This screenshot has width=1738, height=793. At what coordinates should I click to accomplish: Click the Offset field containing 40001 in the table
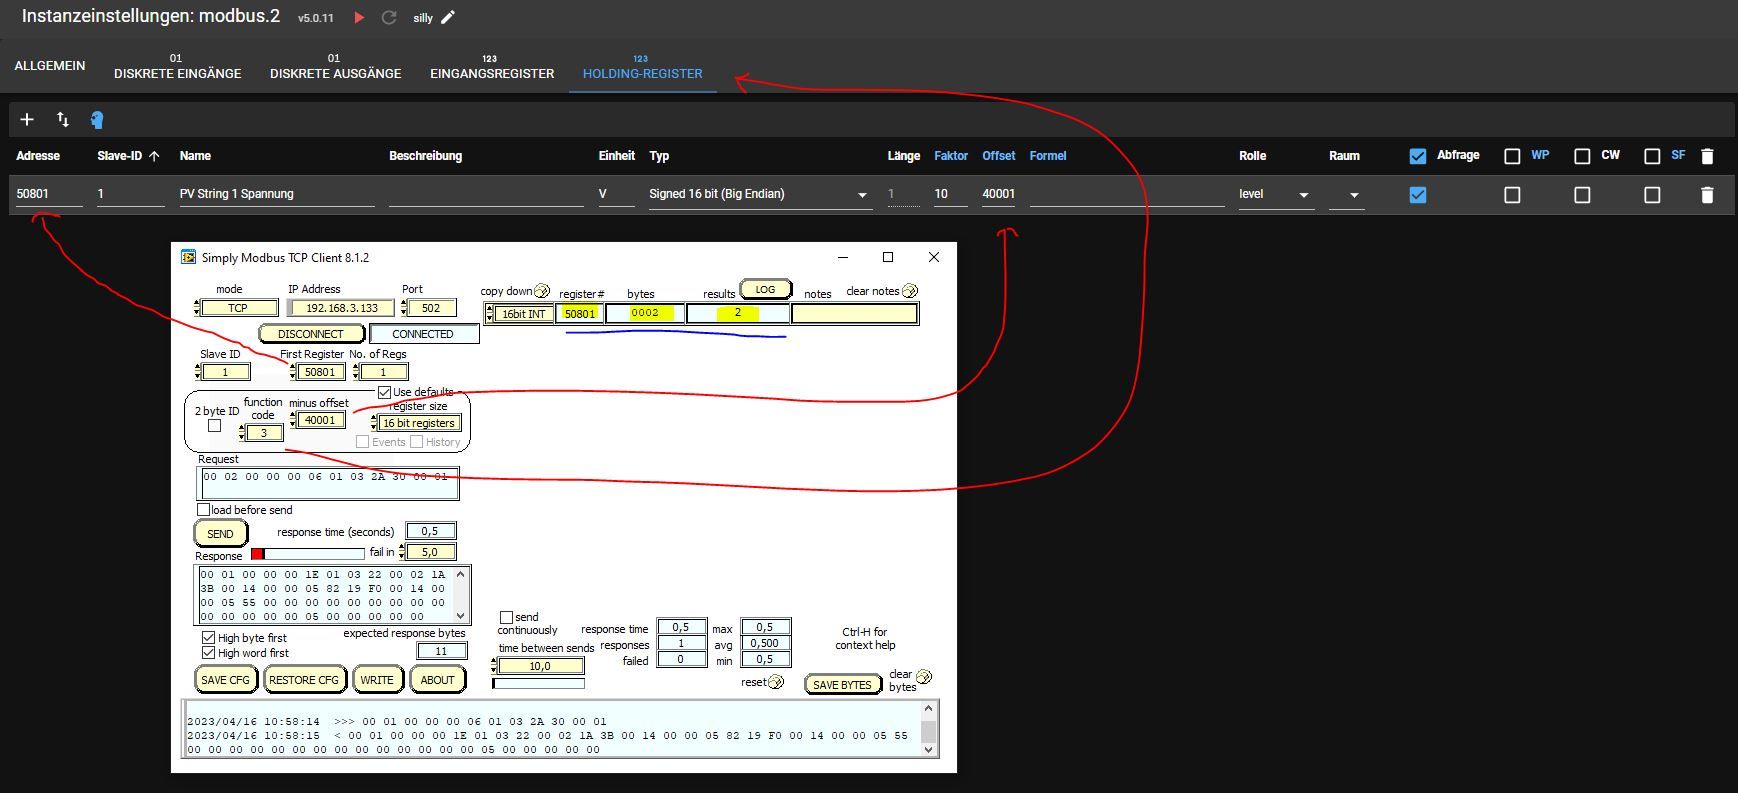coord(998,194)
